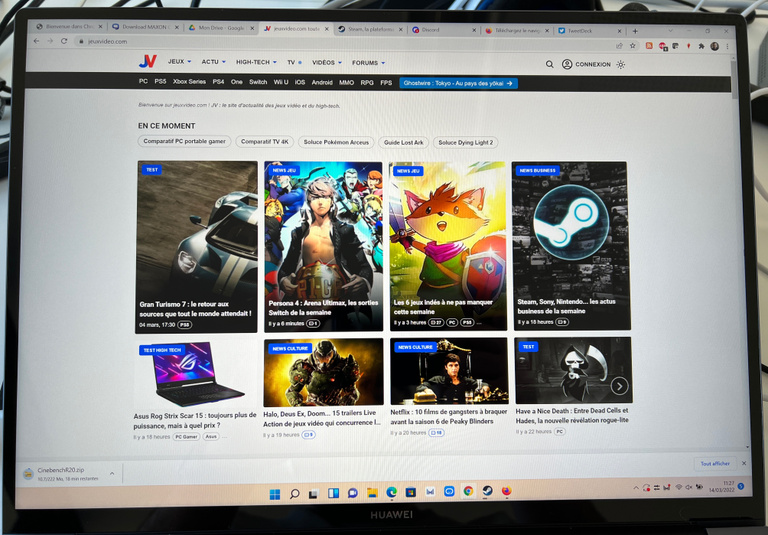The width and height of the screenshot is (768, 535).
Task: Open a new tab with plus button
Action: [x=635, y=31]
